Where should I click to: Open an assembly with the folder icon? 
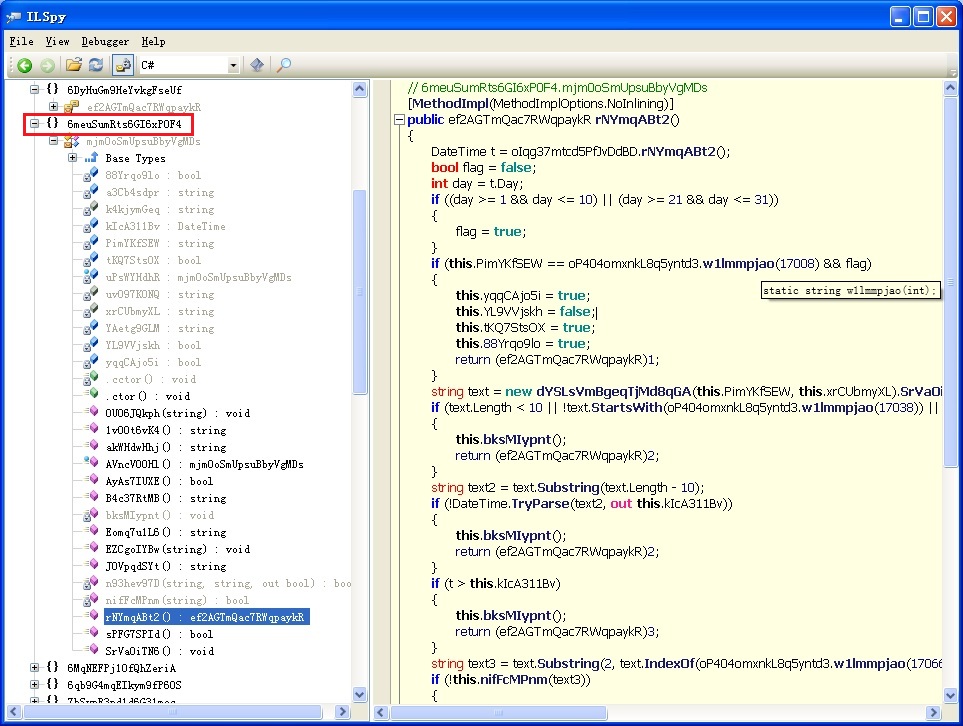click(74, 64)
